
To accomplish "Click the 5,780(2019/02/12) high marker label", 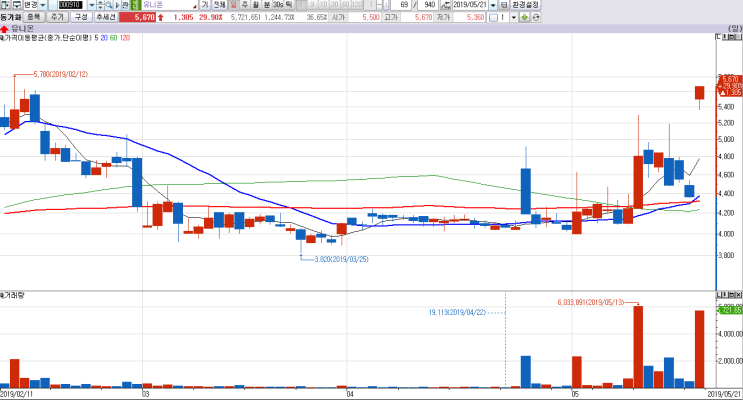I will point(61,74).
